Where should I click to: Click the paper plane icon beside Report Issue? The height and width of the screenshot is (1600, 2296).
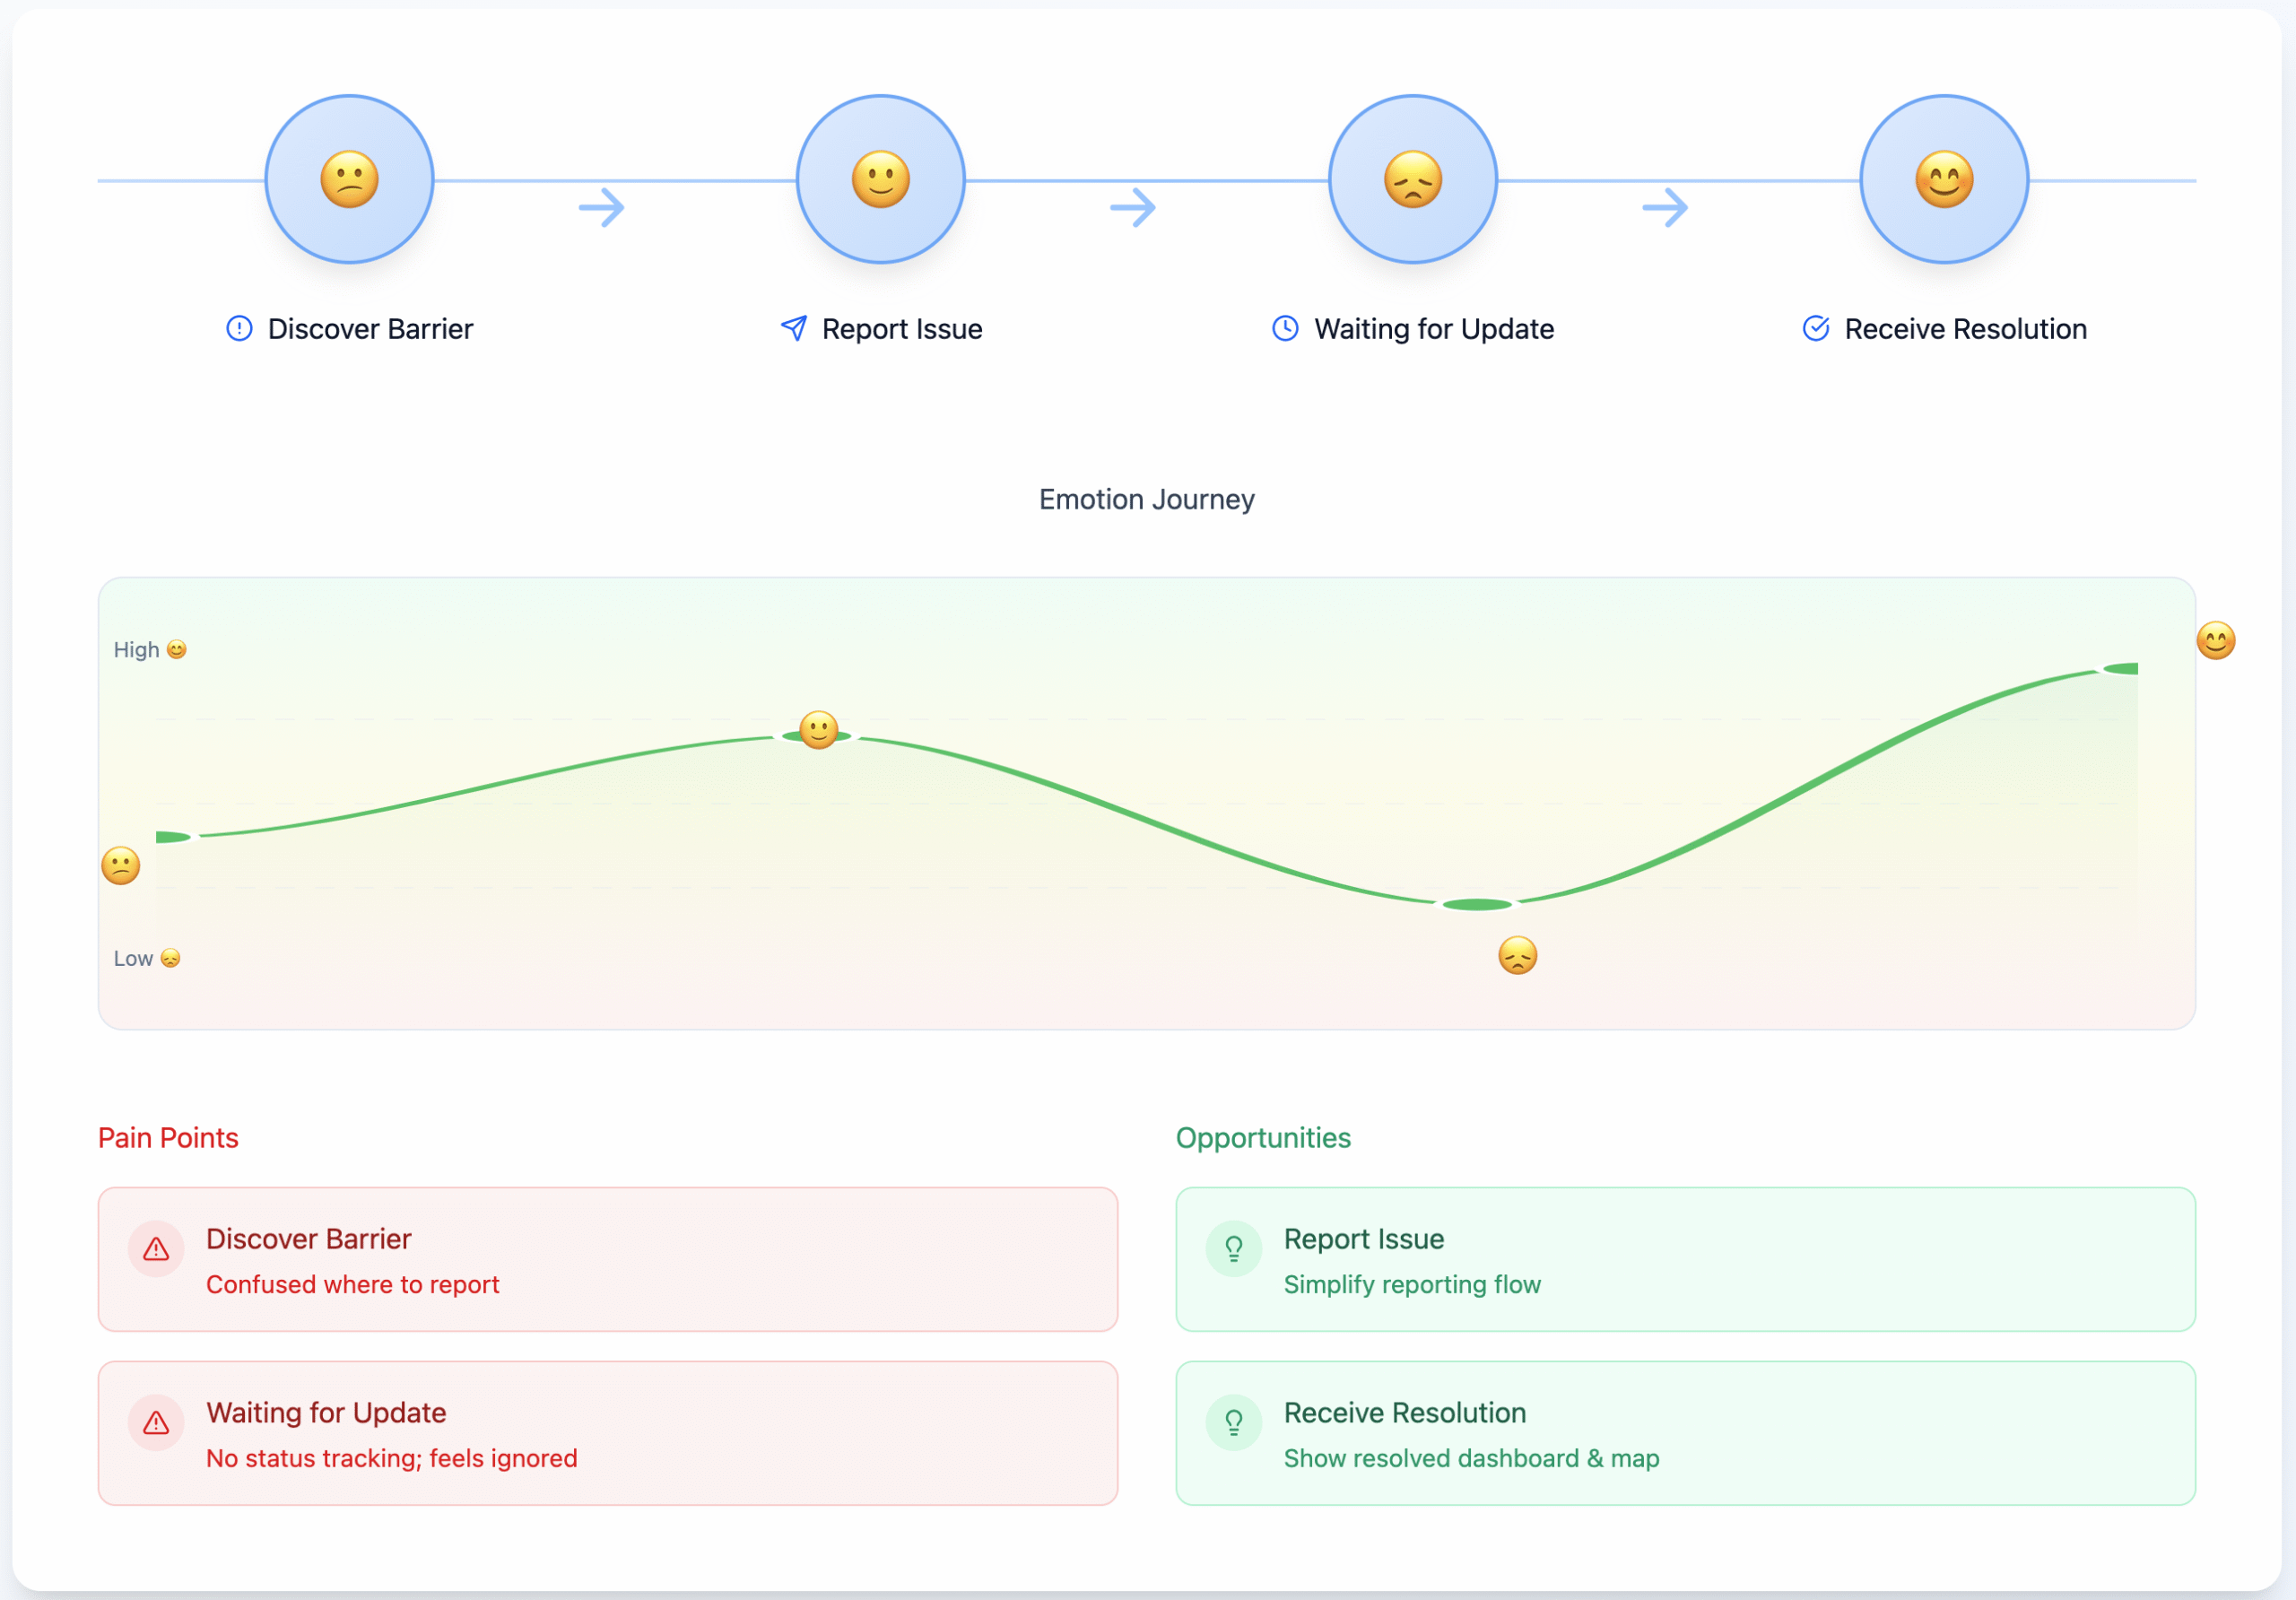pyautogui.click(x=793, y=329)
